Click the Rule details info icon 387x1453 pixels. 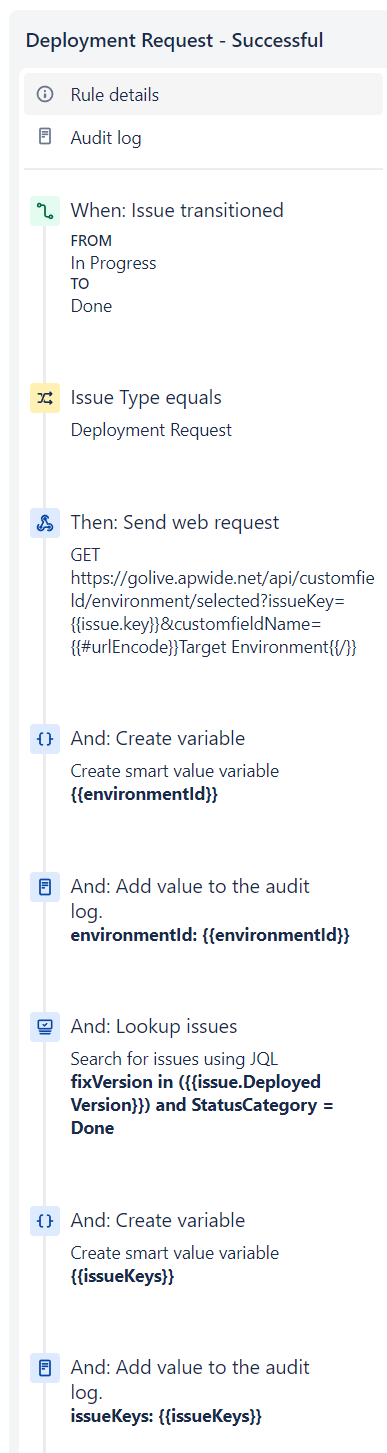pos(44,95)
